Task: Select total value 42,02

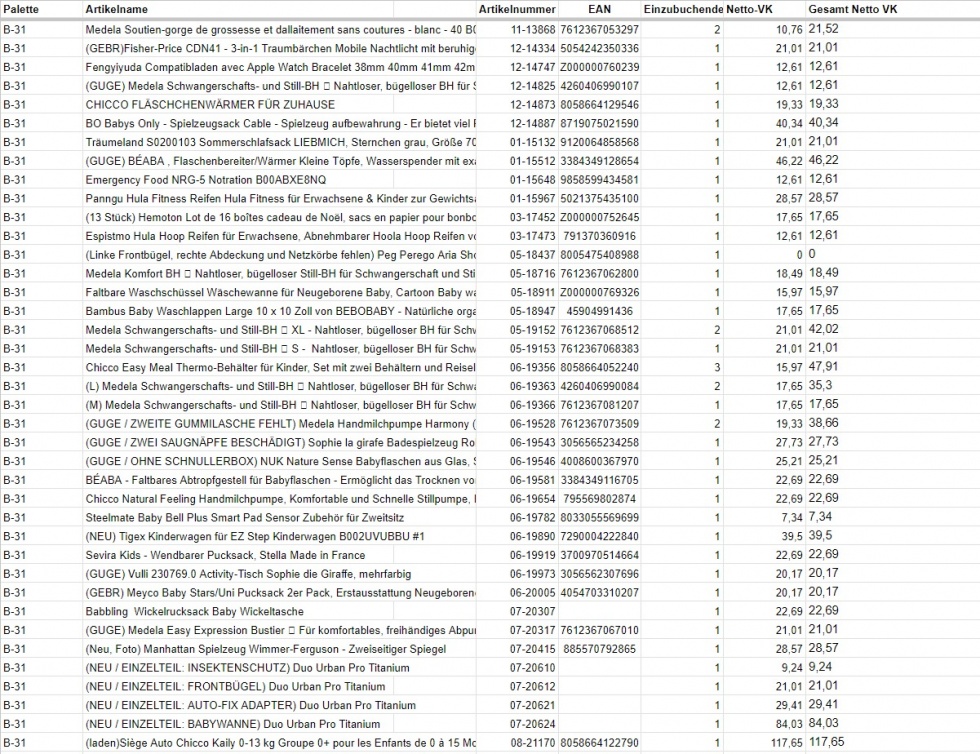Action: (823, 329)
